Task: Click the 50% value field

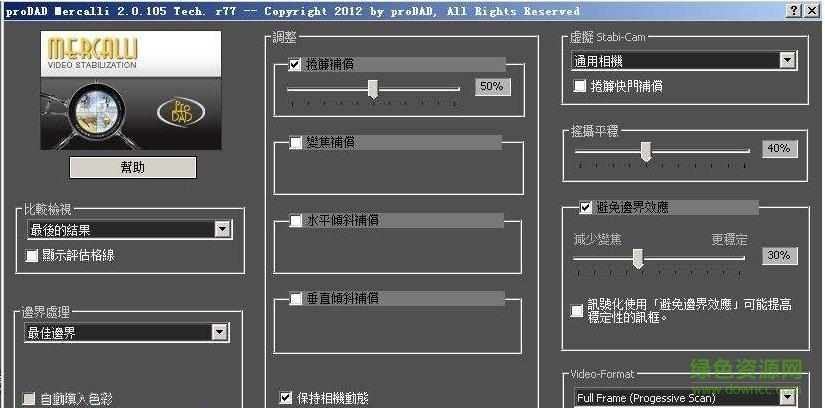Action: click(492, 86)
